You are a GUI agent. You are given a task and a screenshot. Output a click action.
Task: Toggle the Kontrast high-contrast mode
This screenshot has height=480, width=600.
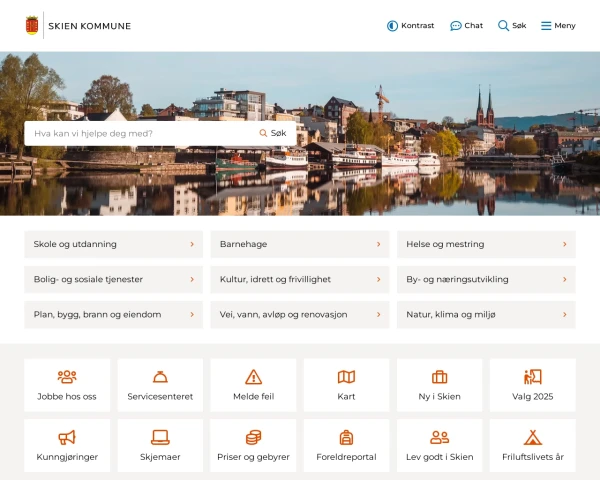(410, 26)
